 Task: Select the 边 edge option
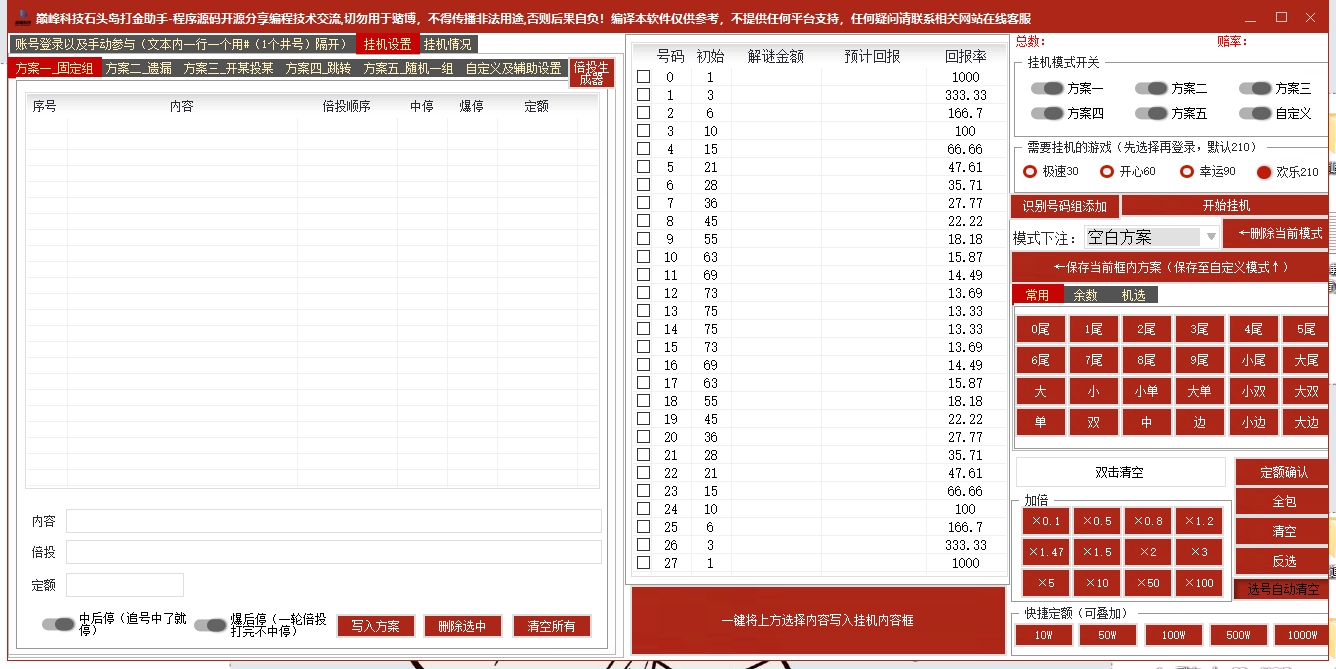[x=1199, y=422]
